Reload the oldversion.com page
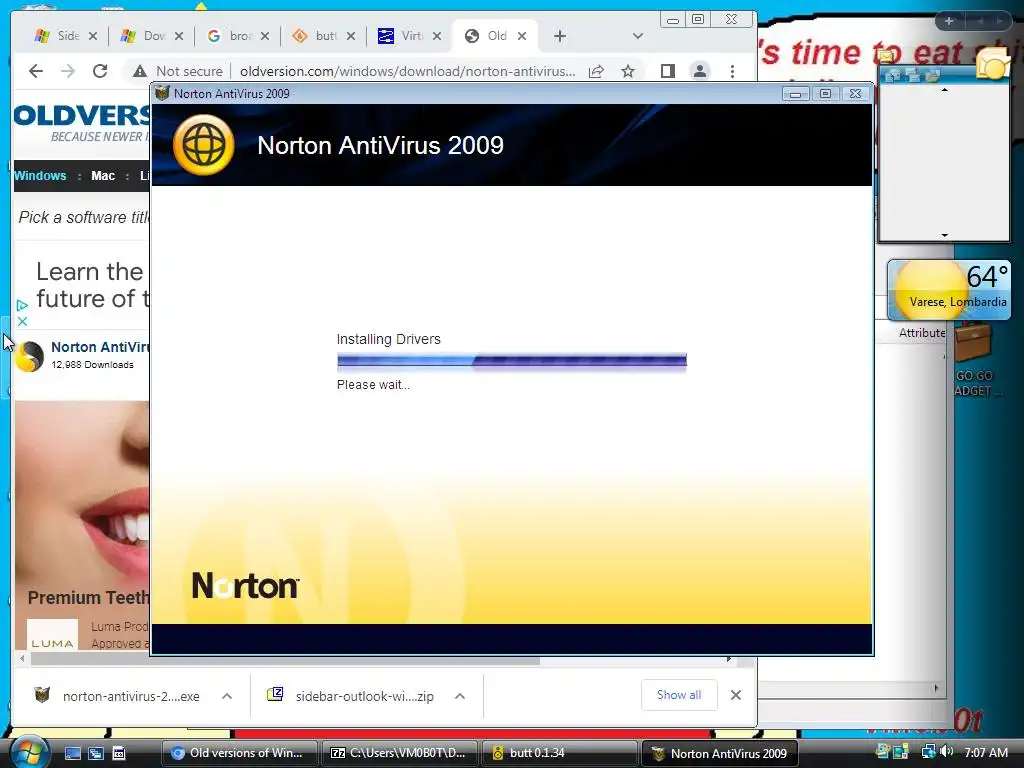1024x768 pixels. pos(100,71)
